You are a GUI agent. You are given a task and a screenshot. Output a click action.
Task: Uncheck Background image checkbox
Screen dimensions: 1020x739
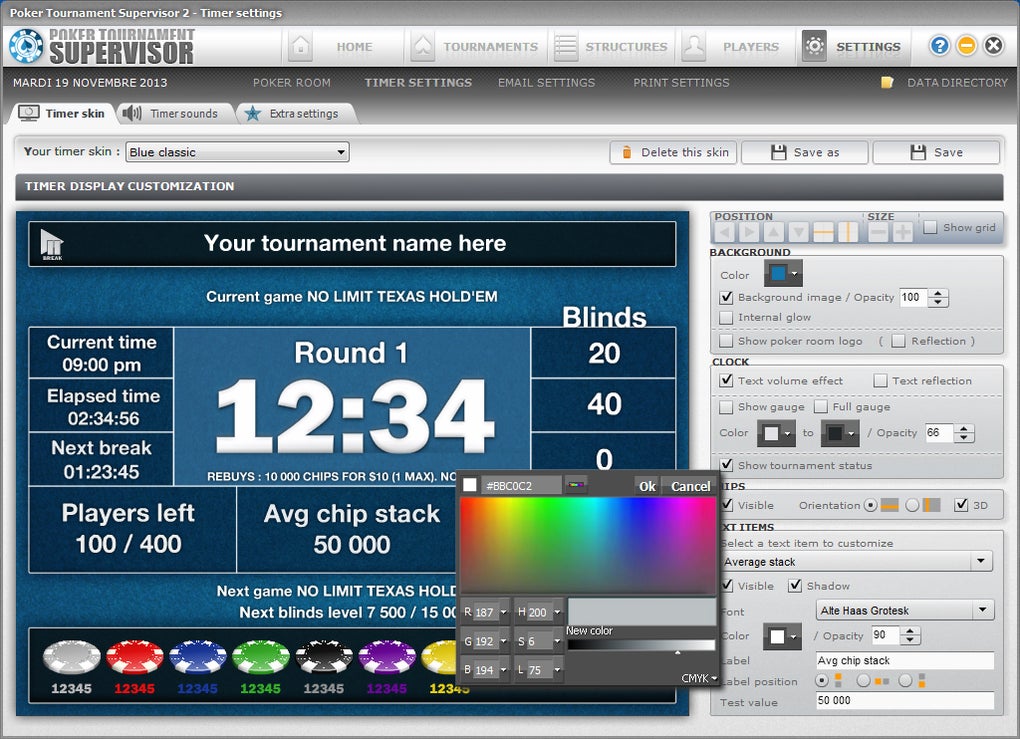pyautogui.click(x=727, y=297)
